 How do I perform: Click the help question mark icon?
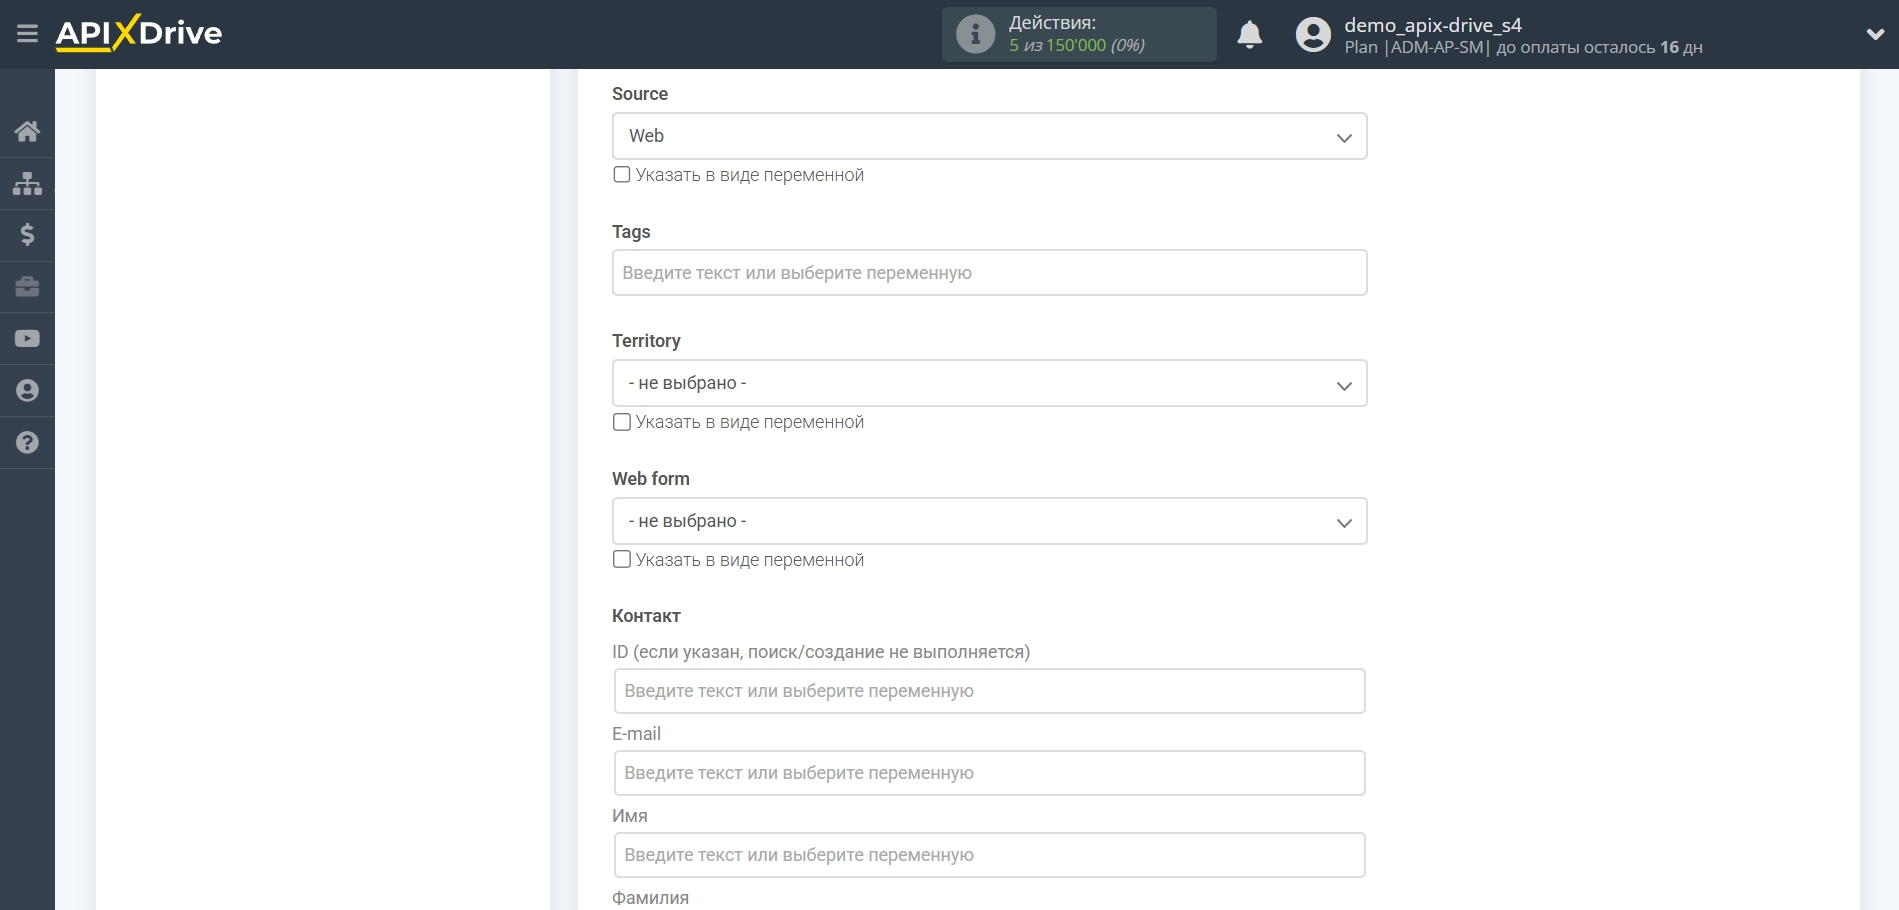coord(27,443)
